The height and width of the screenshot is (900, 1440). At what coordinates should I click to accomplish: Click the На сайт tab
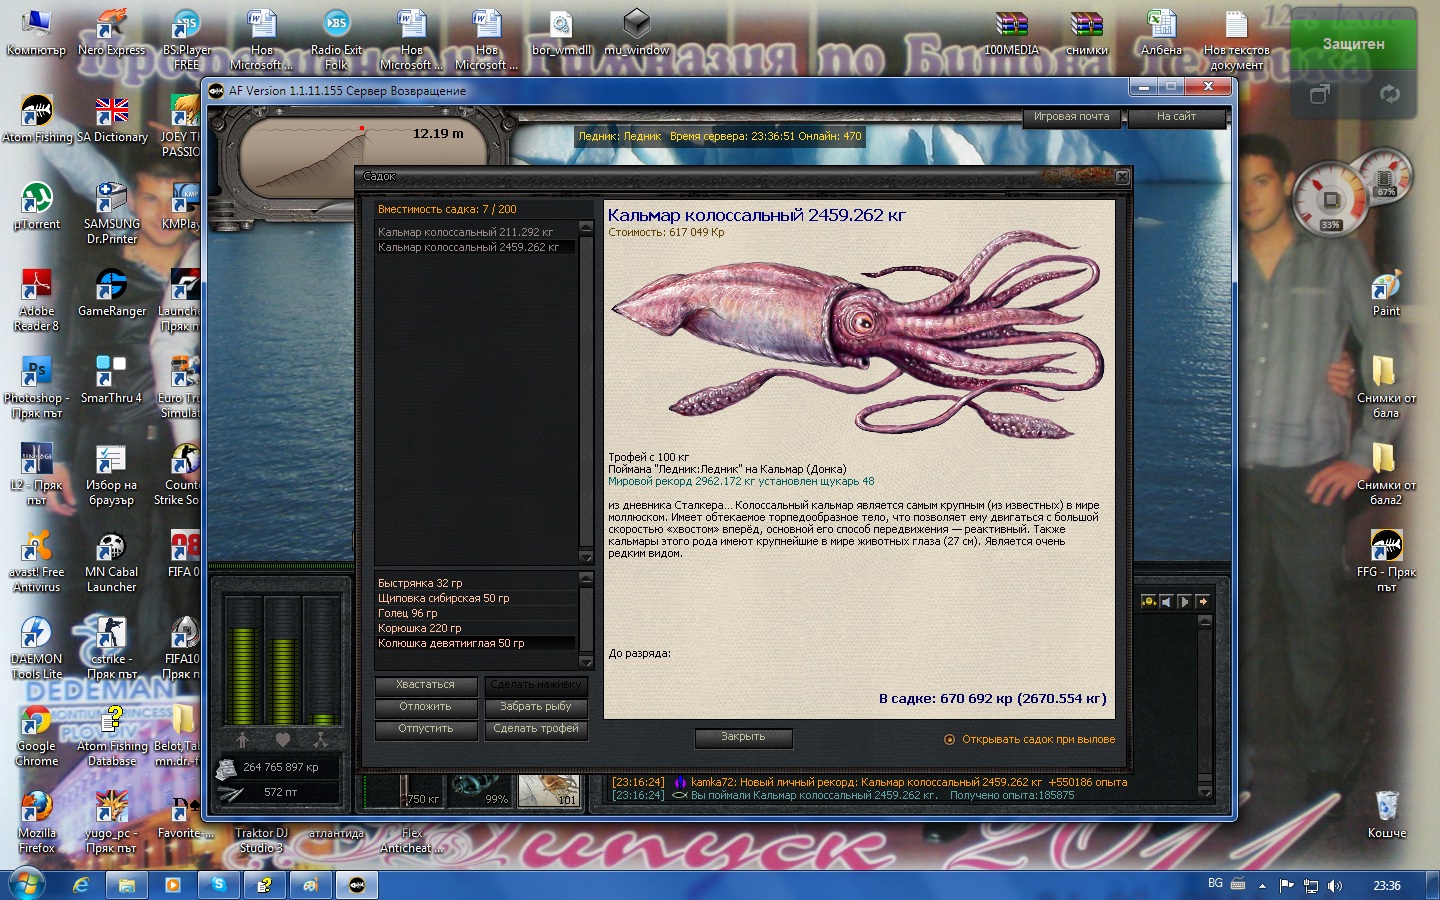point(1176,117)
